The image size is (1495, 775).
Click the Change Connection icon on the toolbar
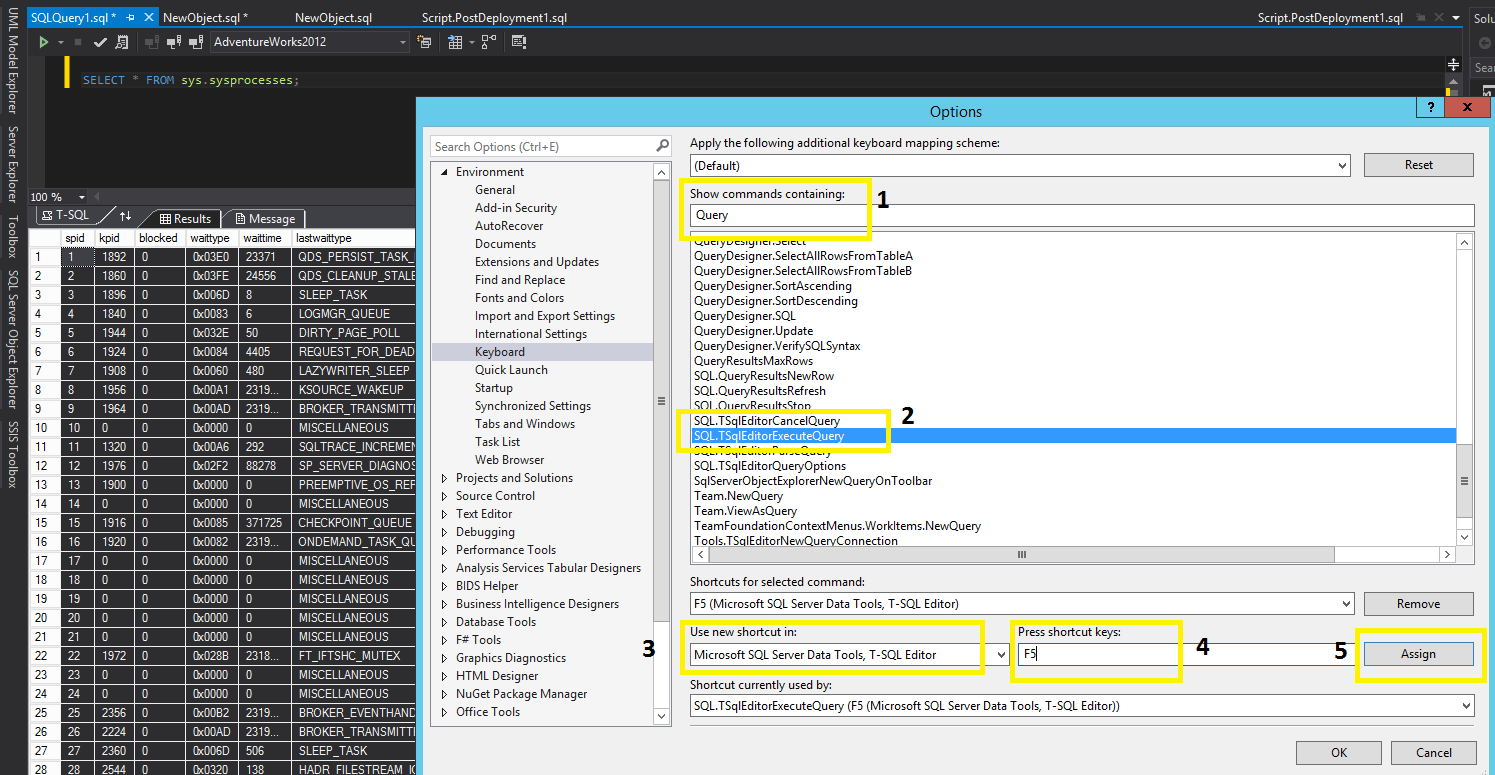pyautogui.click(x=196, y=42)
